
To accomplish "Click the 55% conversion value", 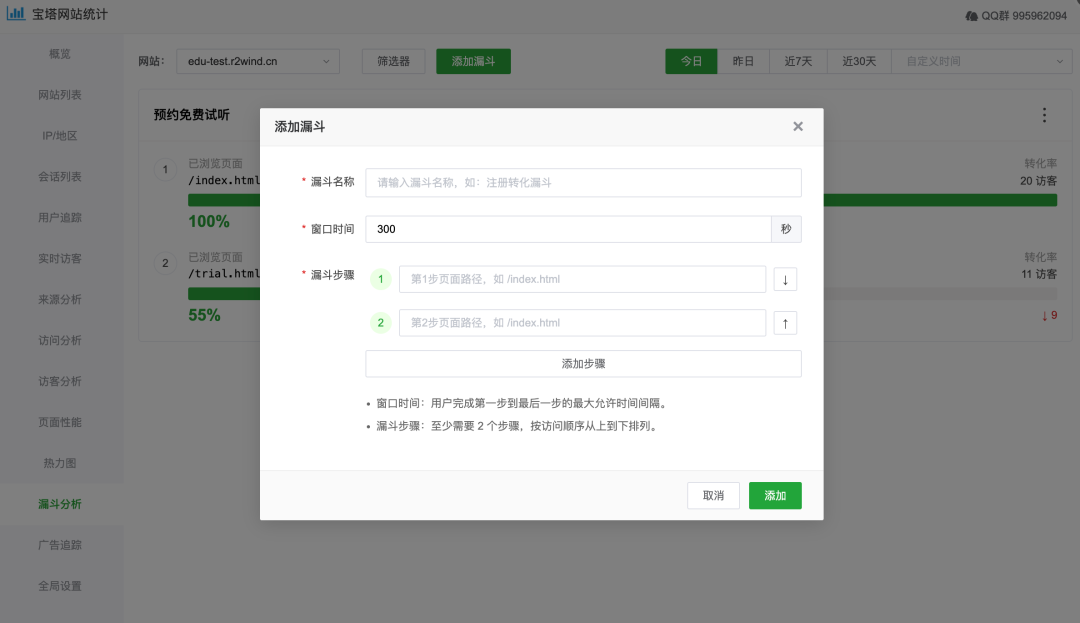I will [x=205, y=315].
